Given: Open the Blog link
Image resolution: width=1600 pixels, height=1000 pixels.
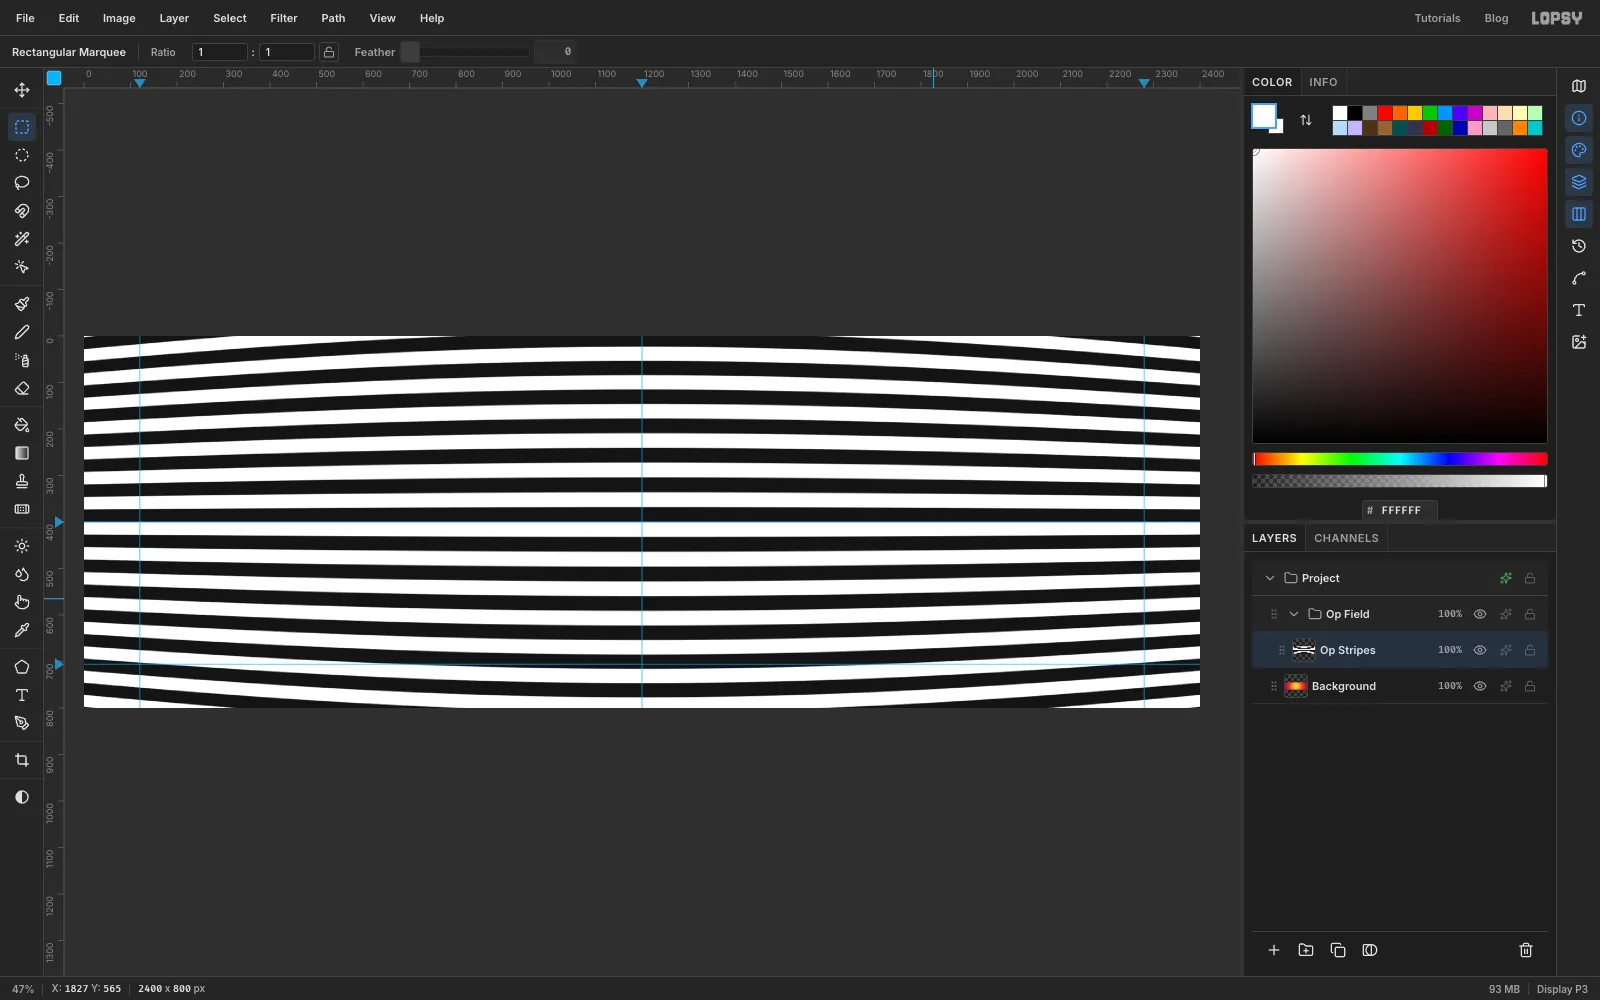Looking at the screenshot, I should tap(1496, 18).
